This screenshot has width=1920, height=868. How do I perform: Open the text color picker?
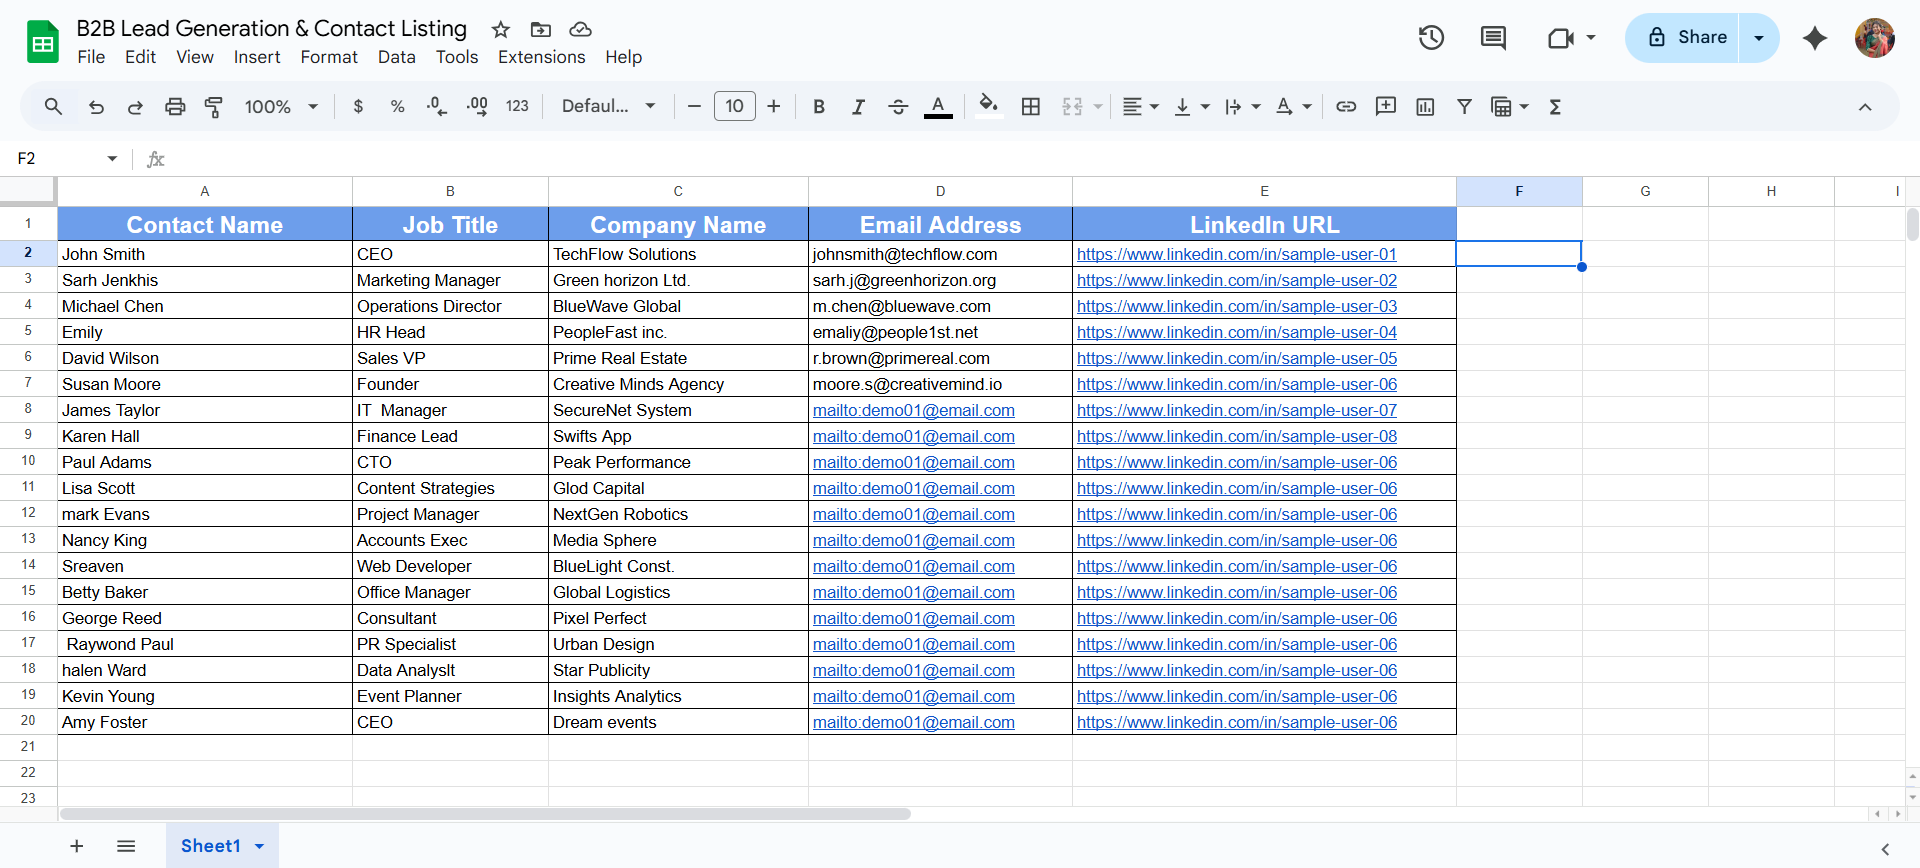point(938,106)
